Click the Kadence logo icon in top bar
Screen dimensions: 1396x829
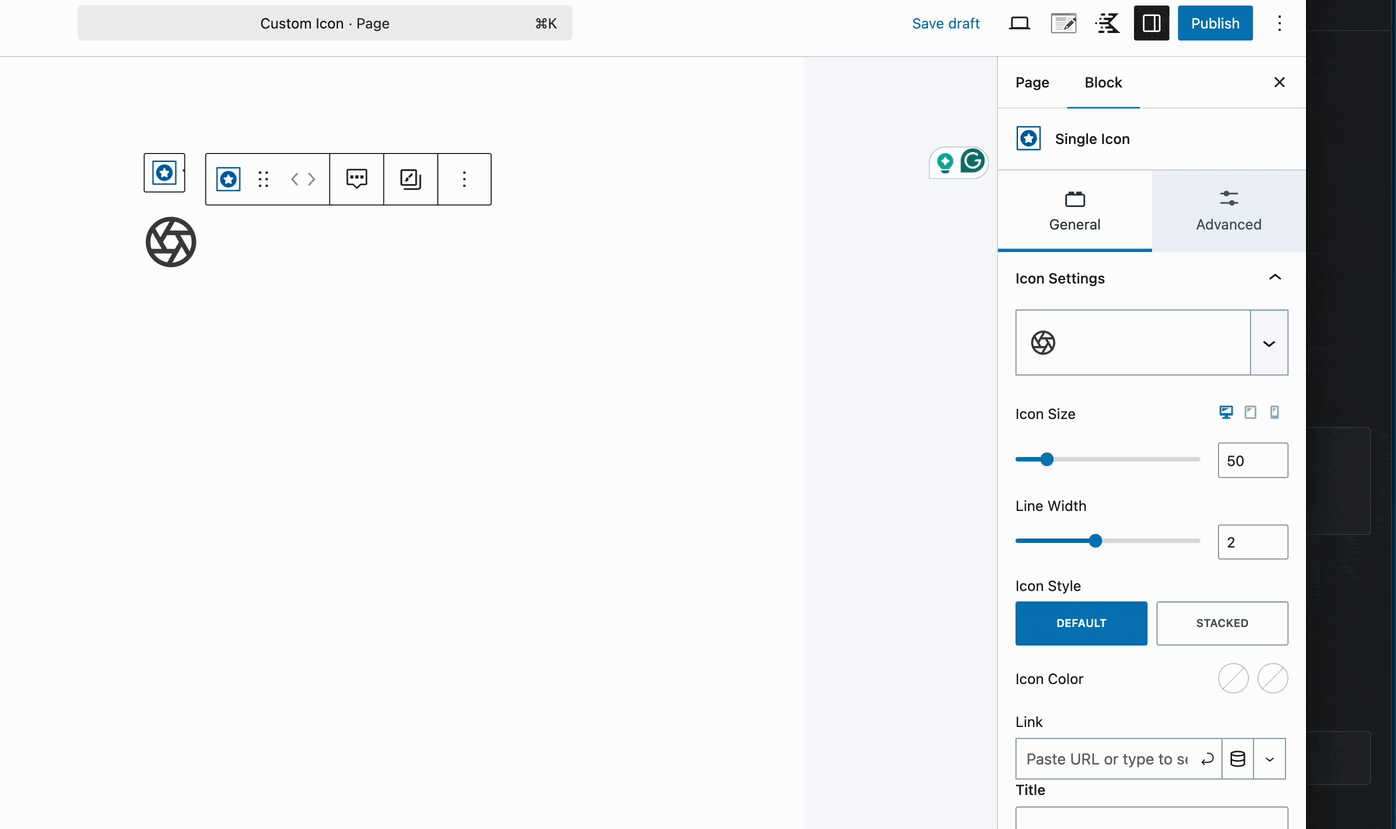1107,22
